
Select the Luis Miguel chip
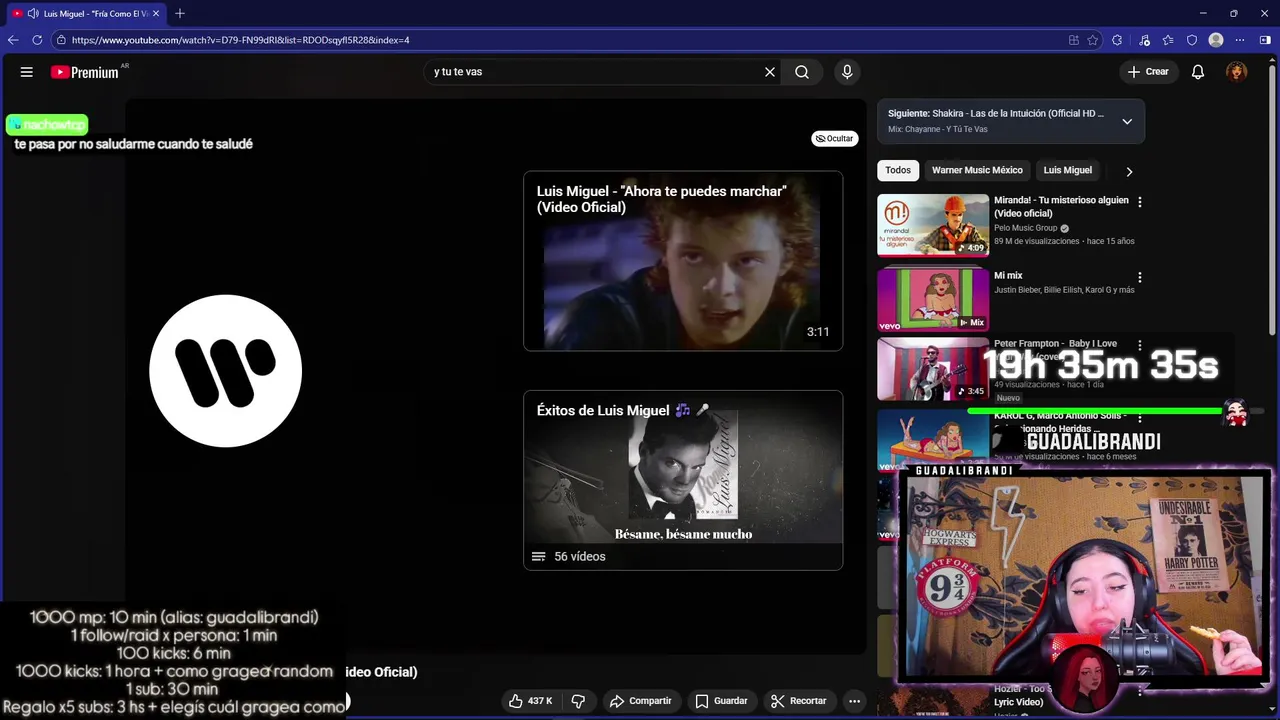coord(1067,170)
